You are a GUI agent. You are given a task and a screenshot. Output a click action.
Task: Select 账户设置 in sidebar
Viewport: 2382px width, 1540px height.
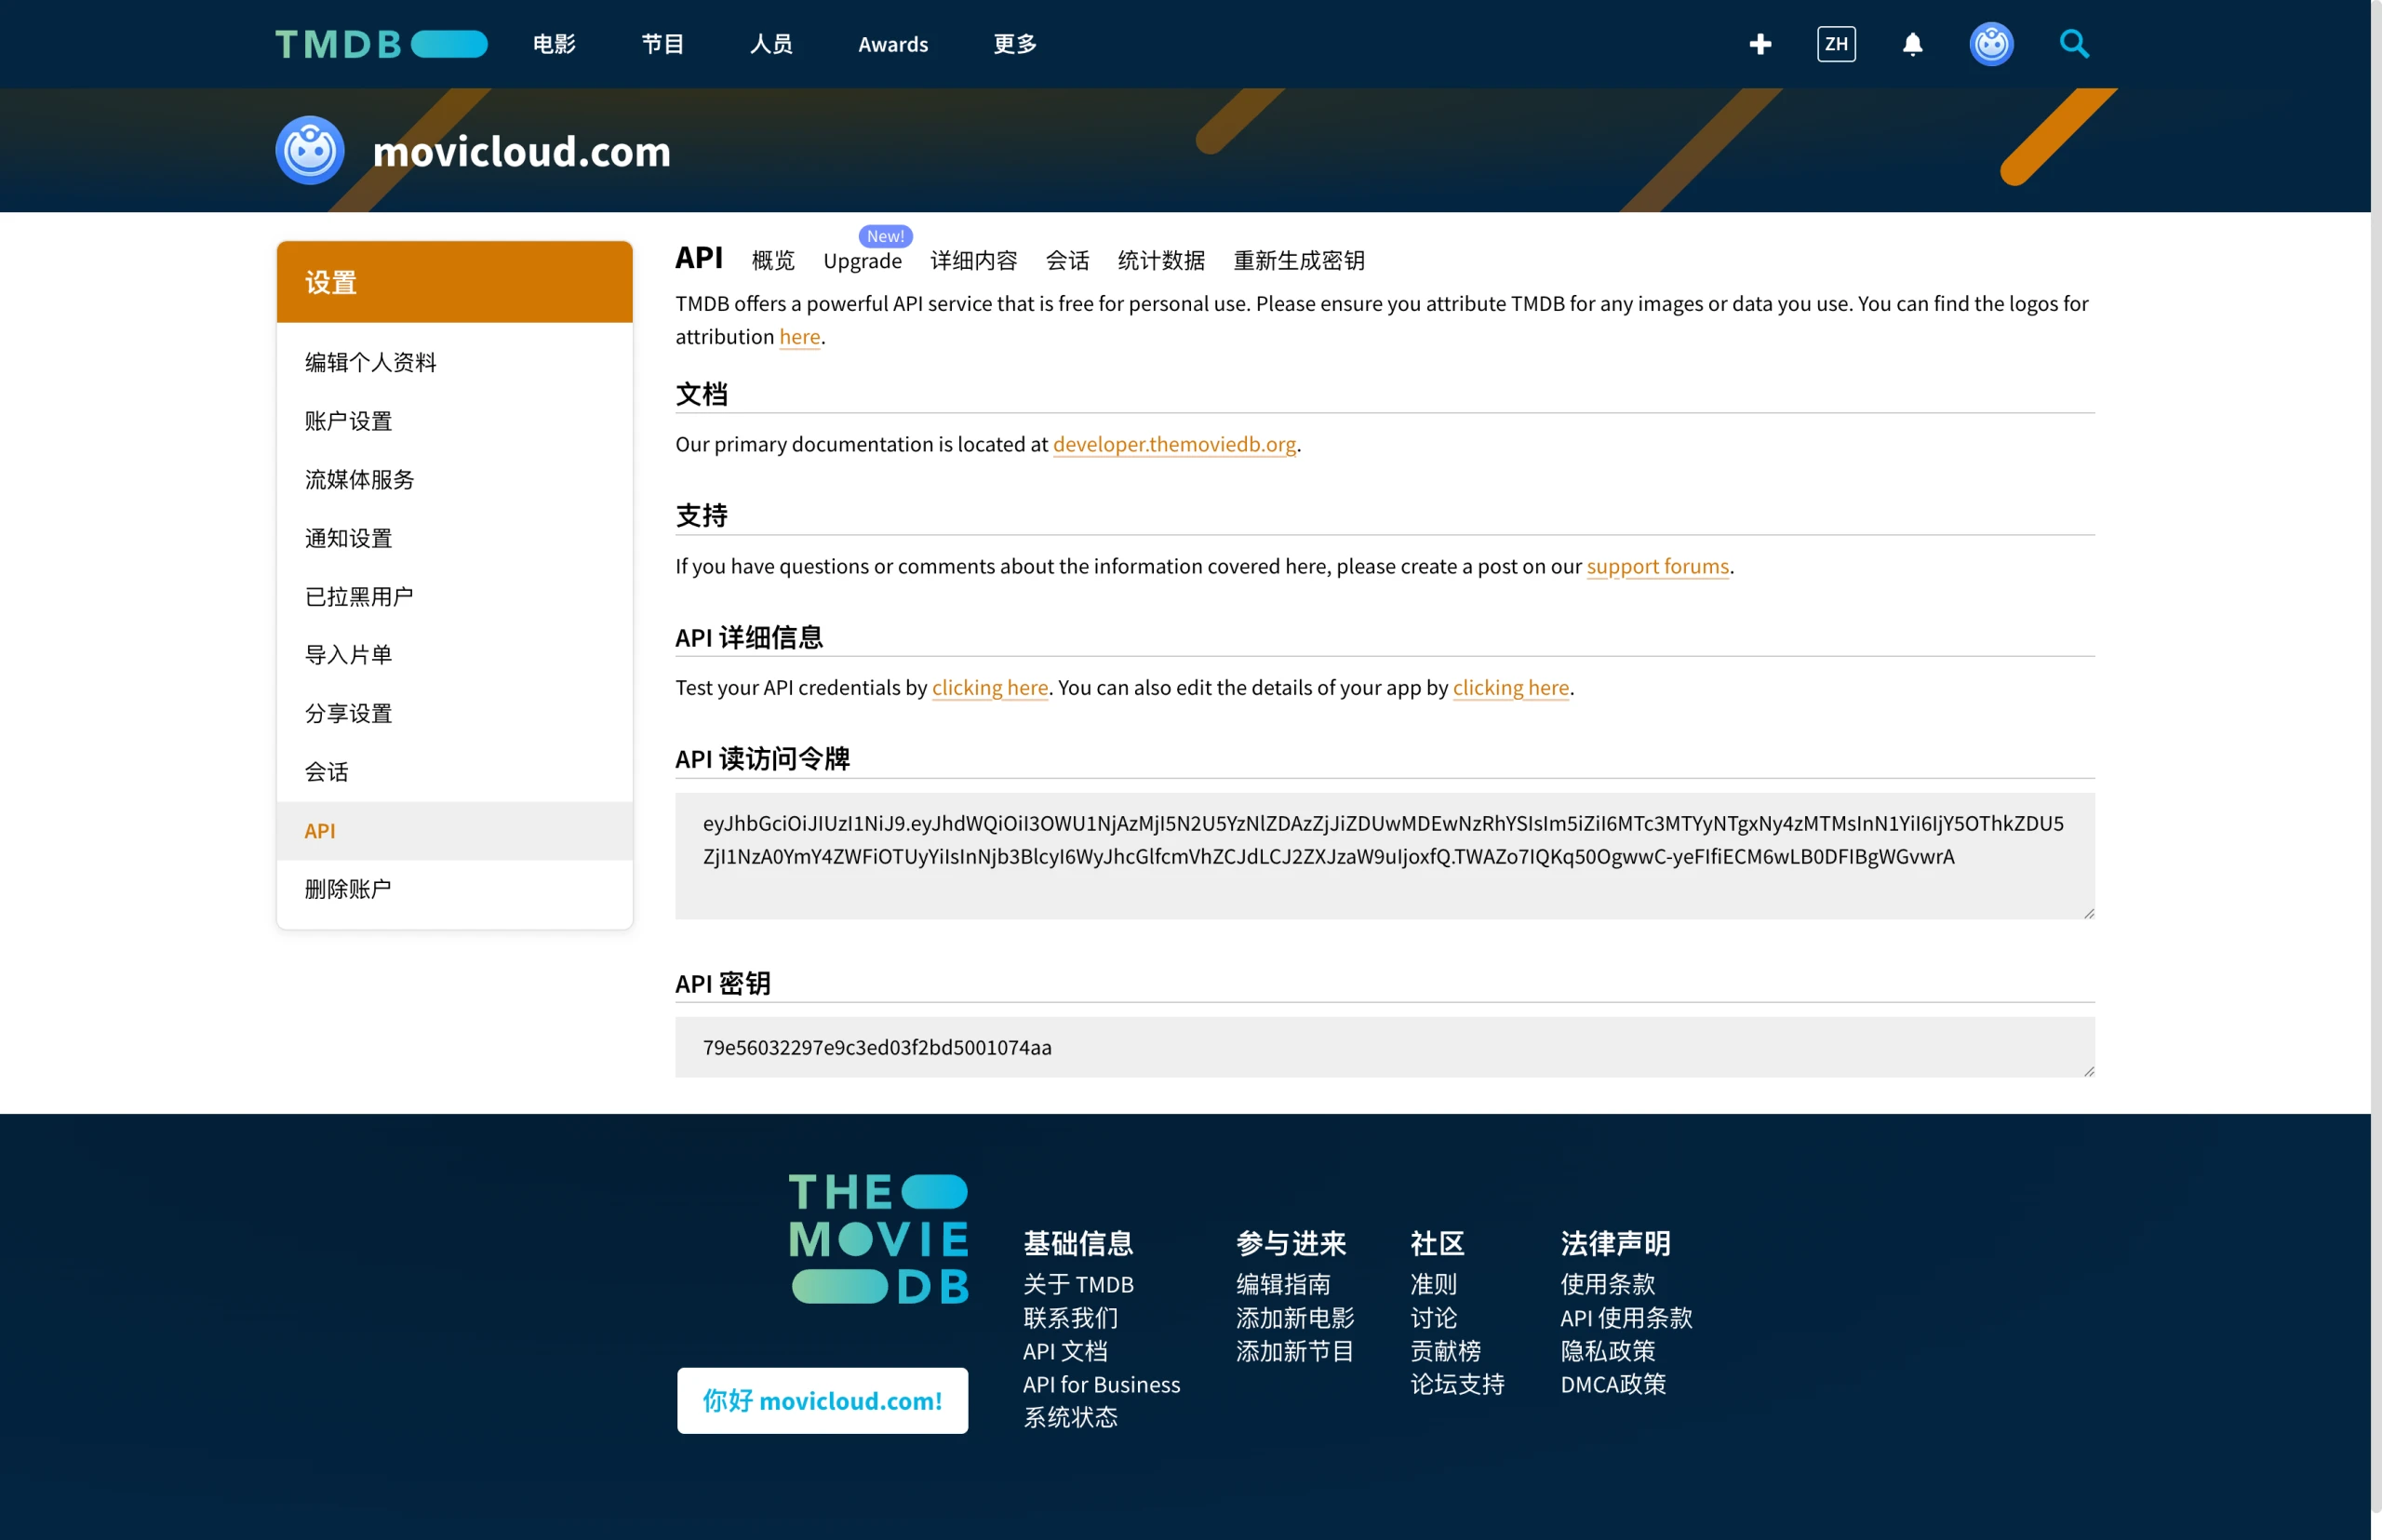(x=455, y=421)
